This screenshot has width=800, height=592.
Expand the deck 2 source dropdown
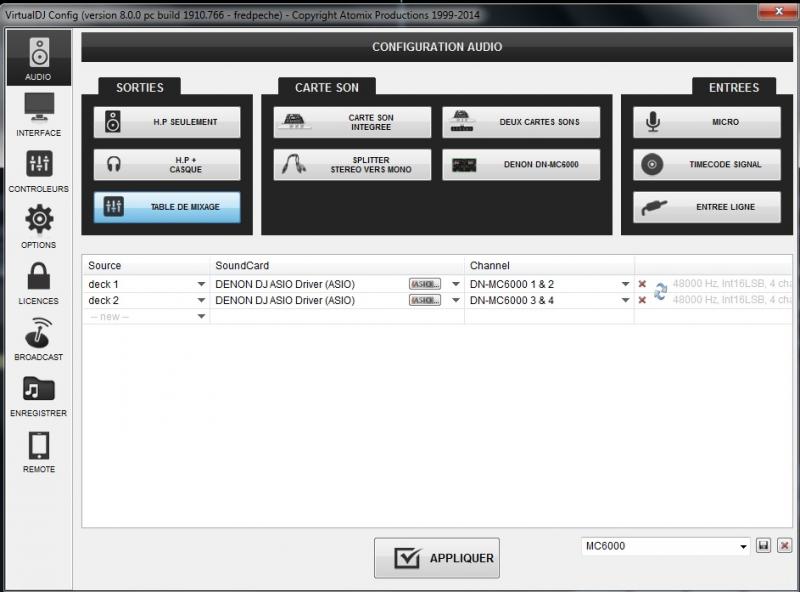pyautogui.click(x=201, y=300)
